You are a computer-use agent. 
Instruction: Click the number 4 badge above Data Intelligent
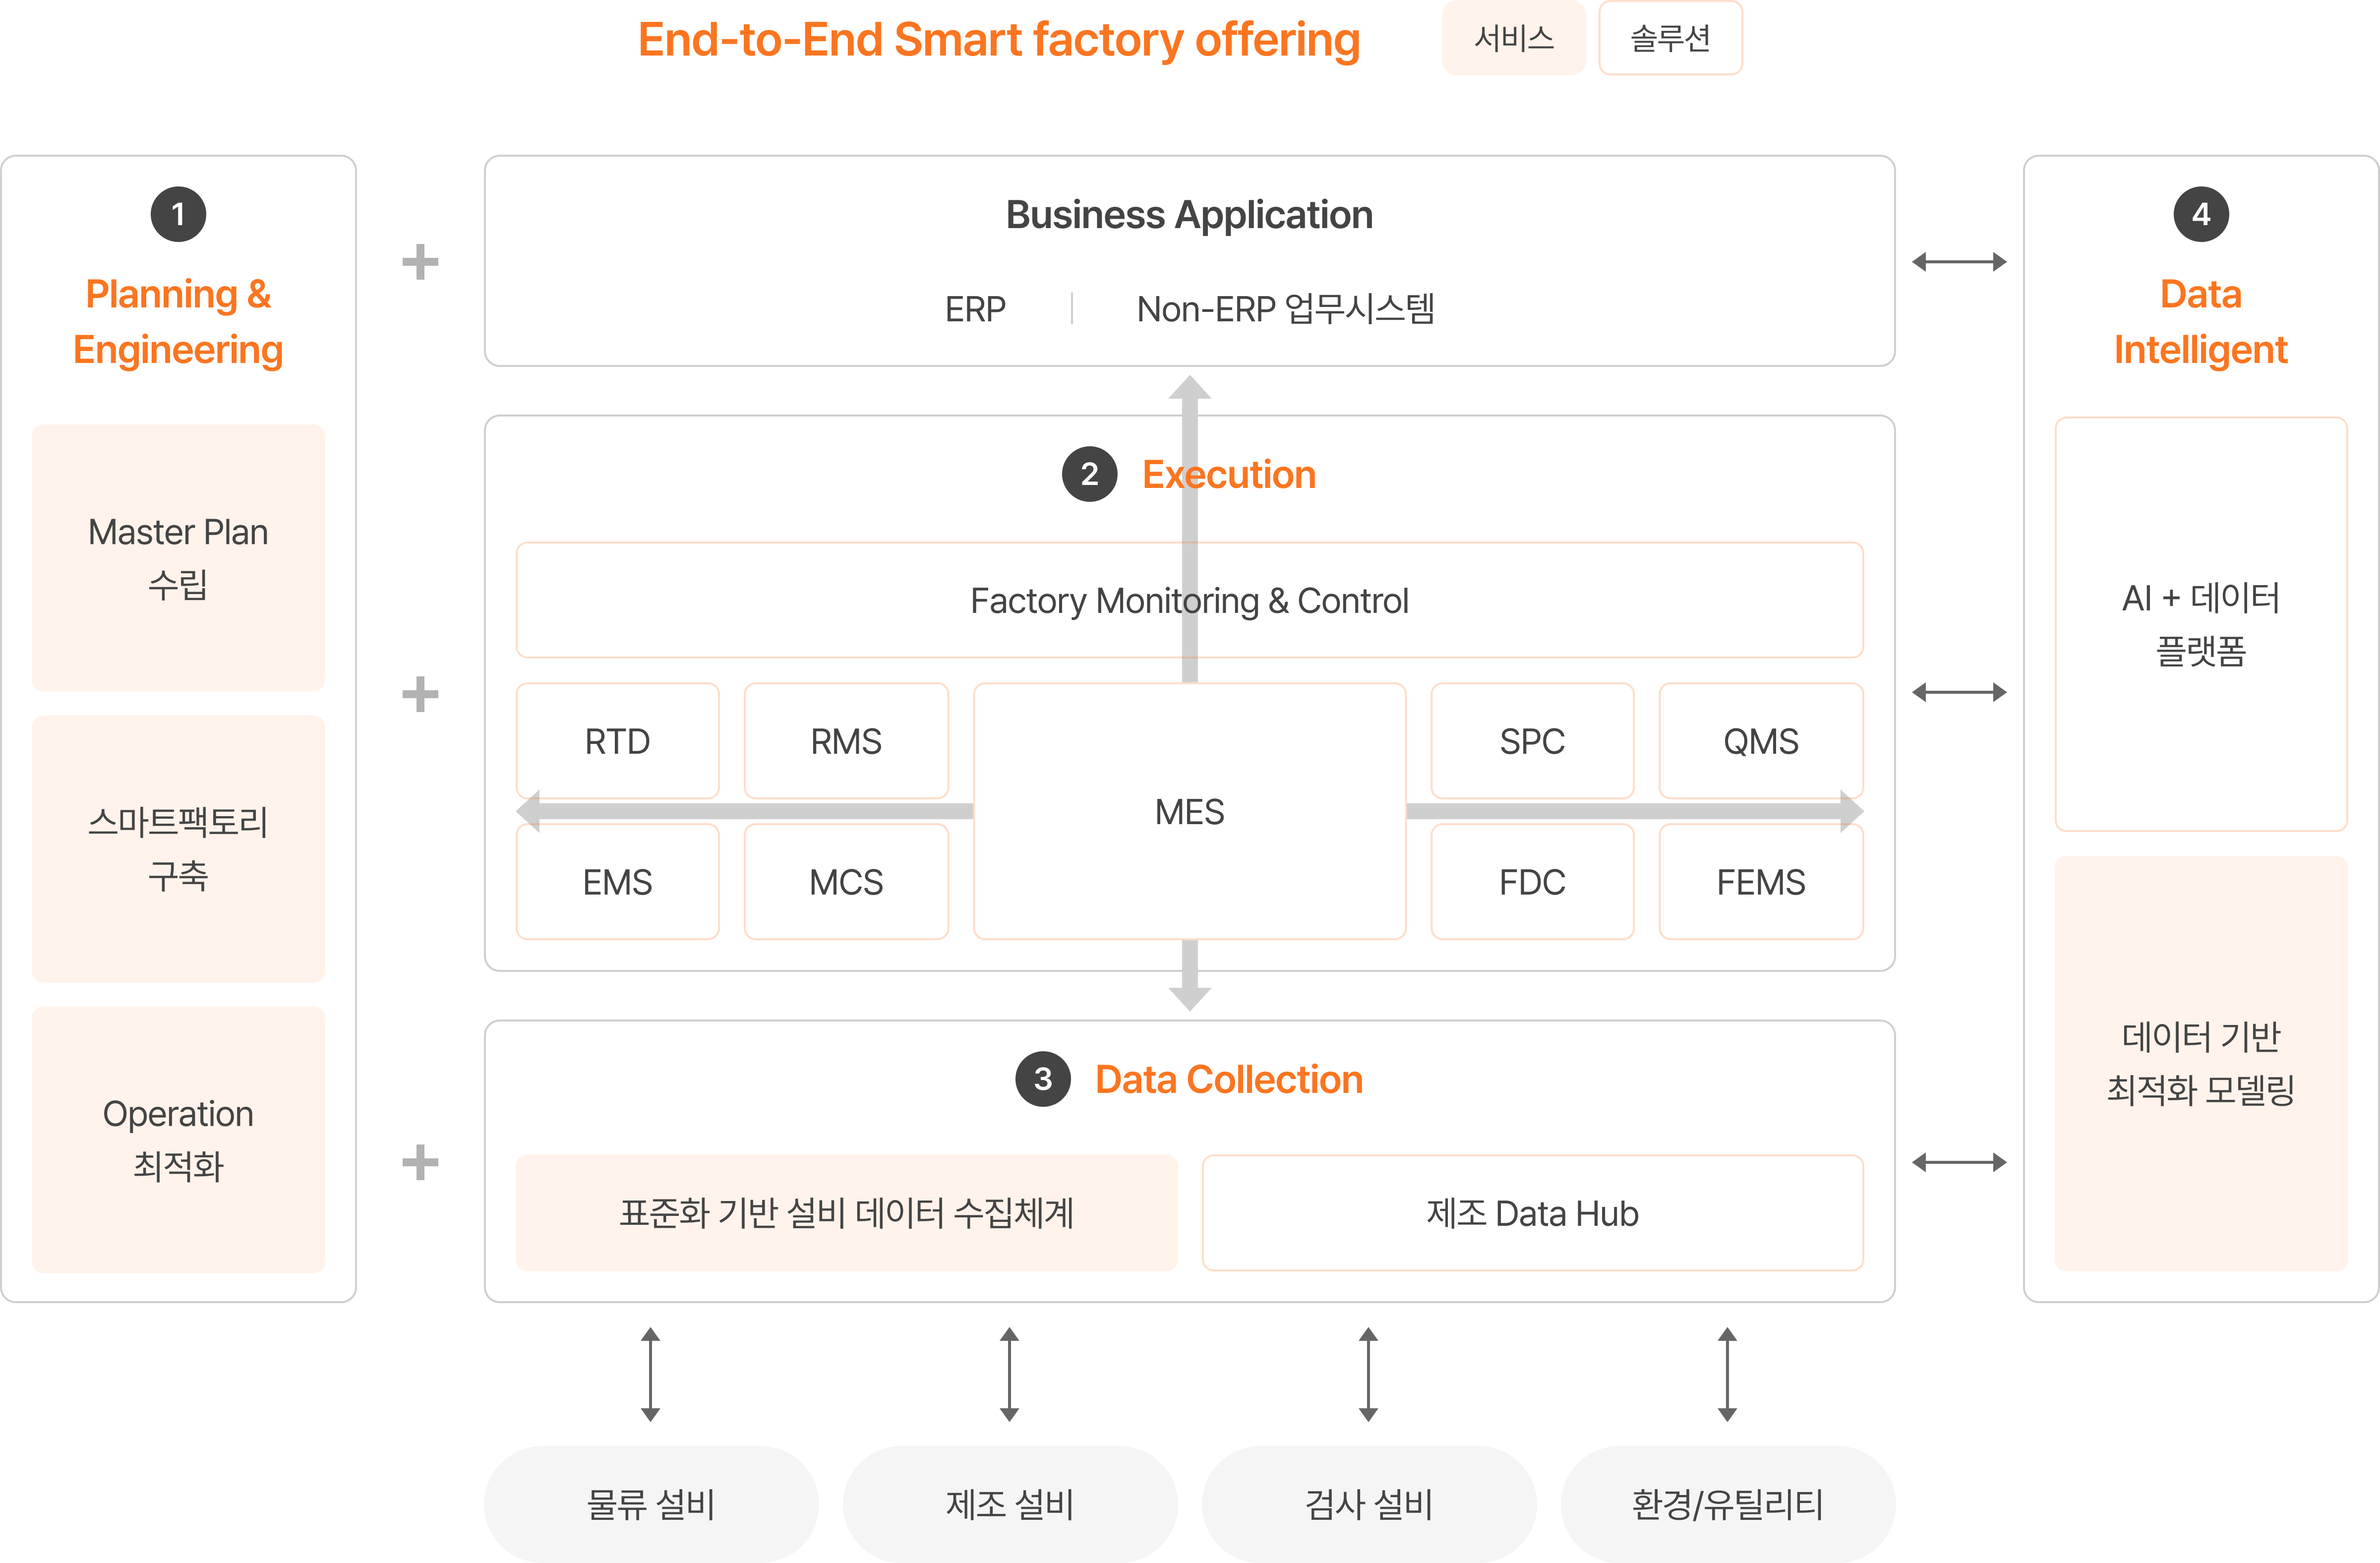[x=2200, y=214]
